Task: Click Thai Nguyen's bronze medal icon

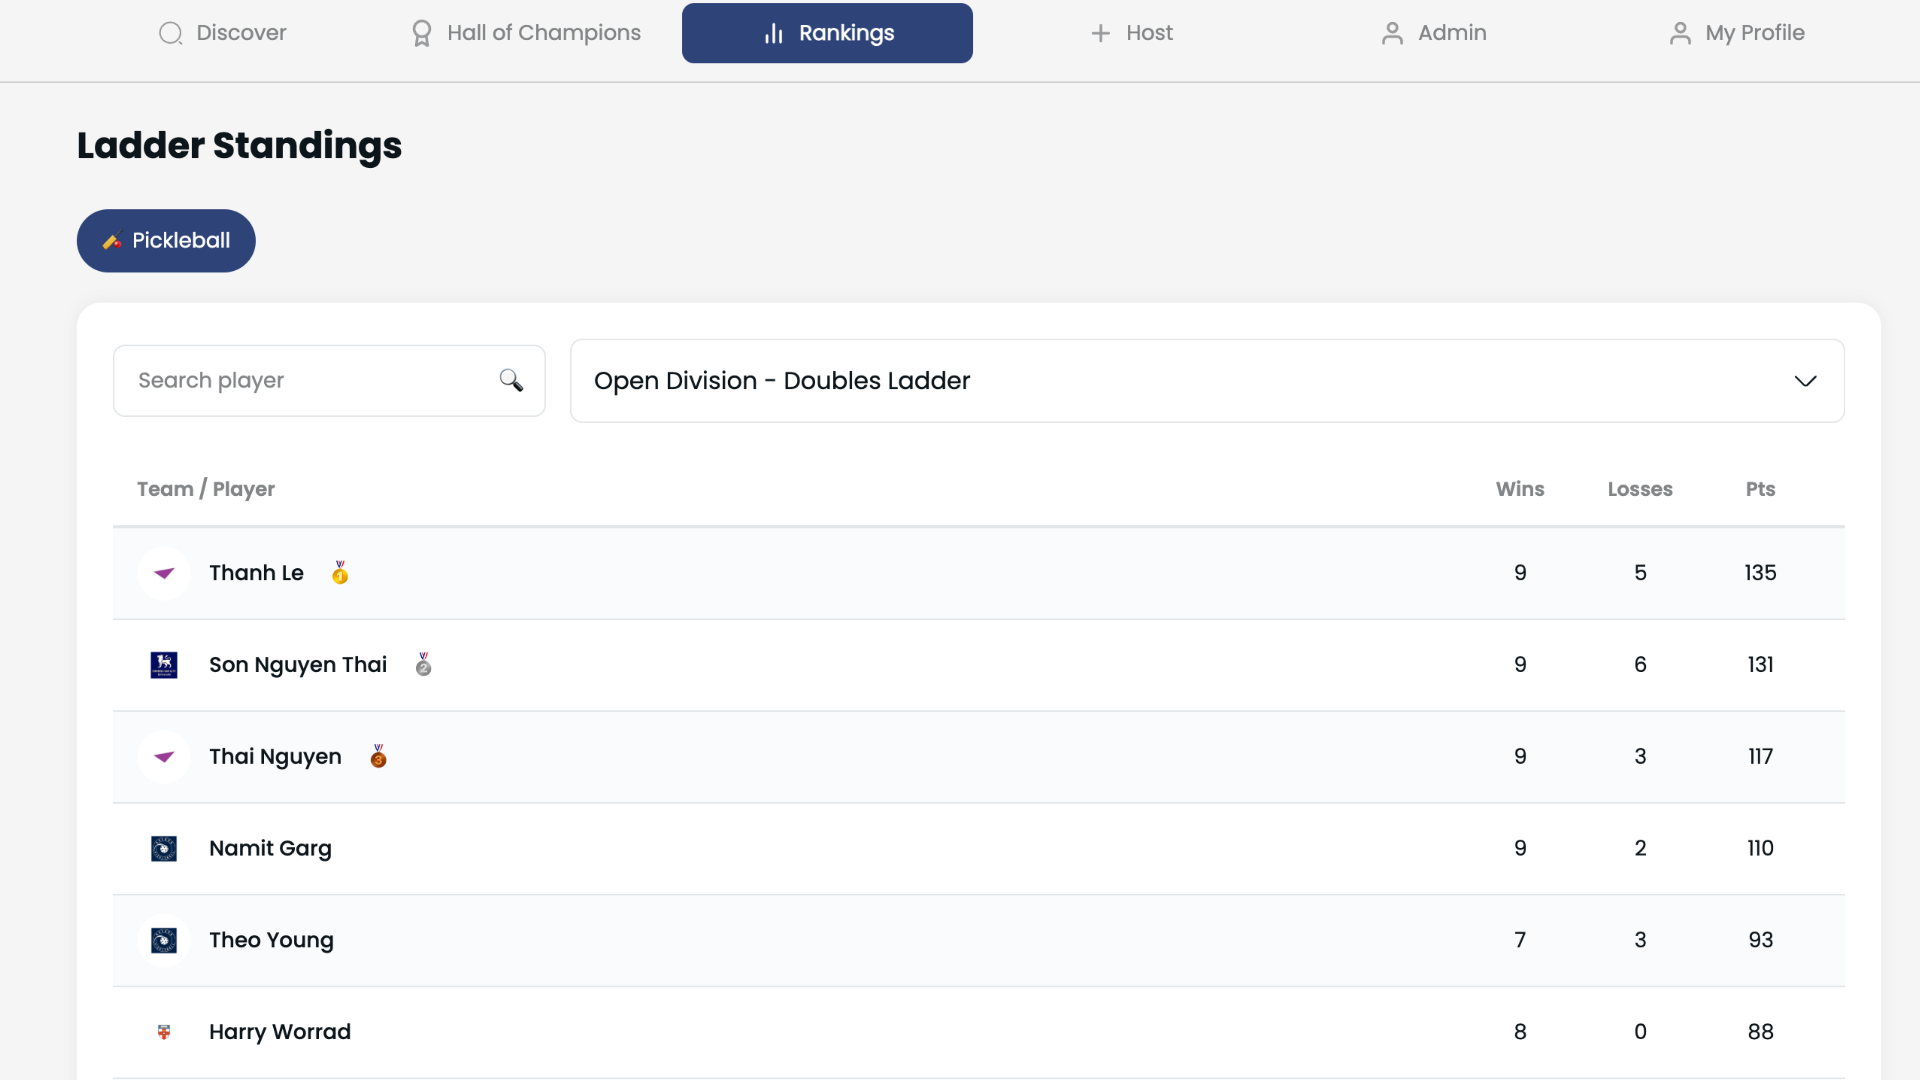Action: pos(378,756)
